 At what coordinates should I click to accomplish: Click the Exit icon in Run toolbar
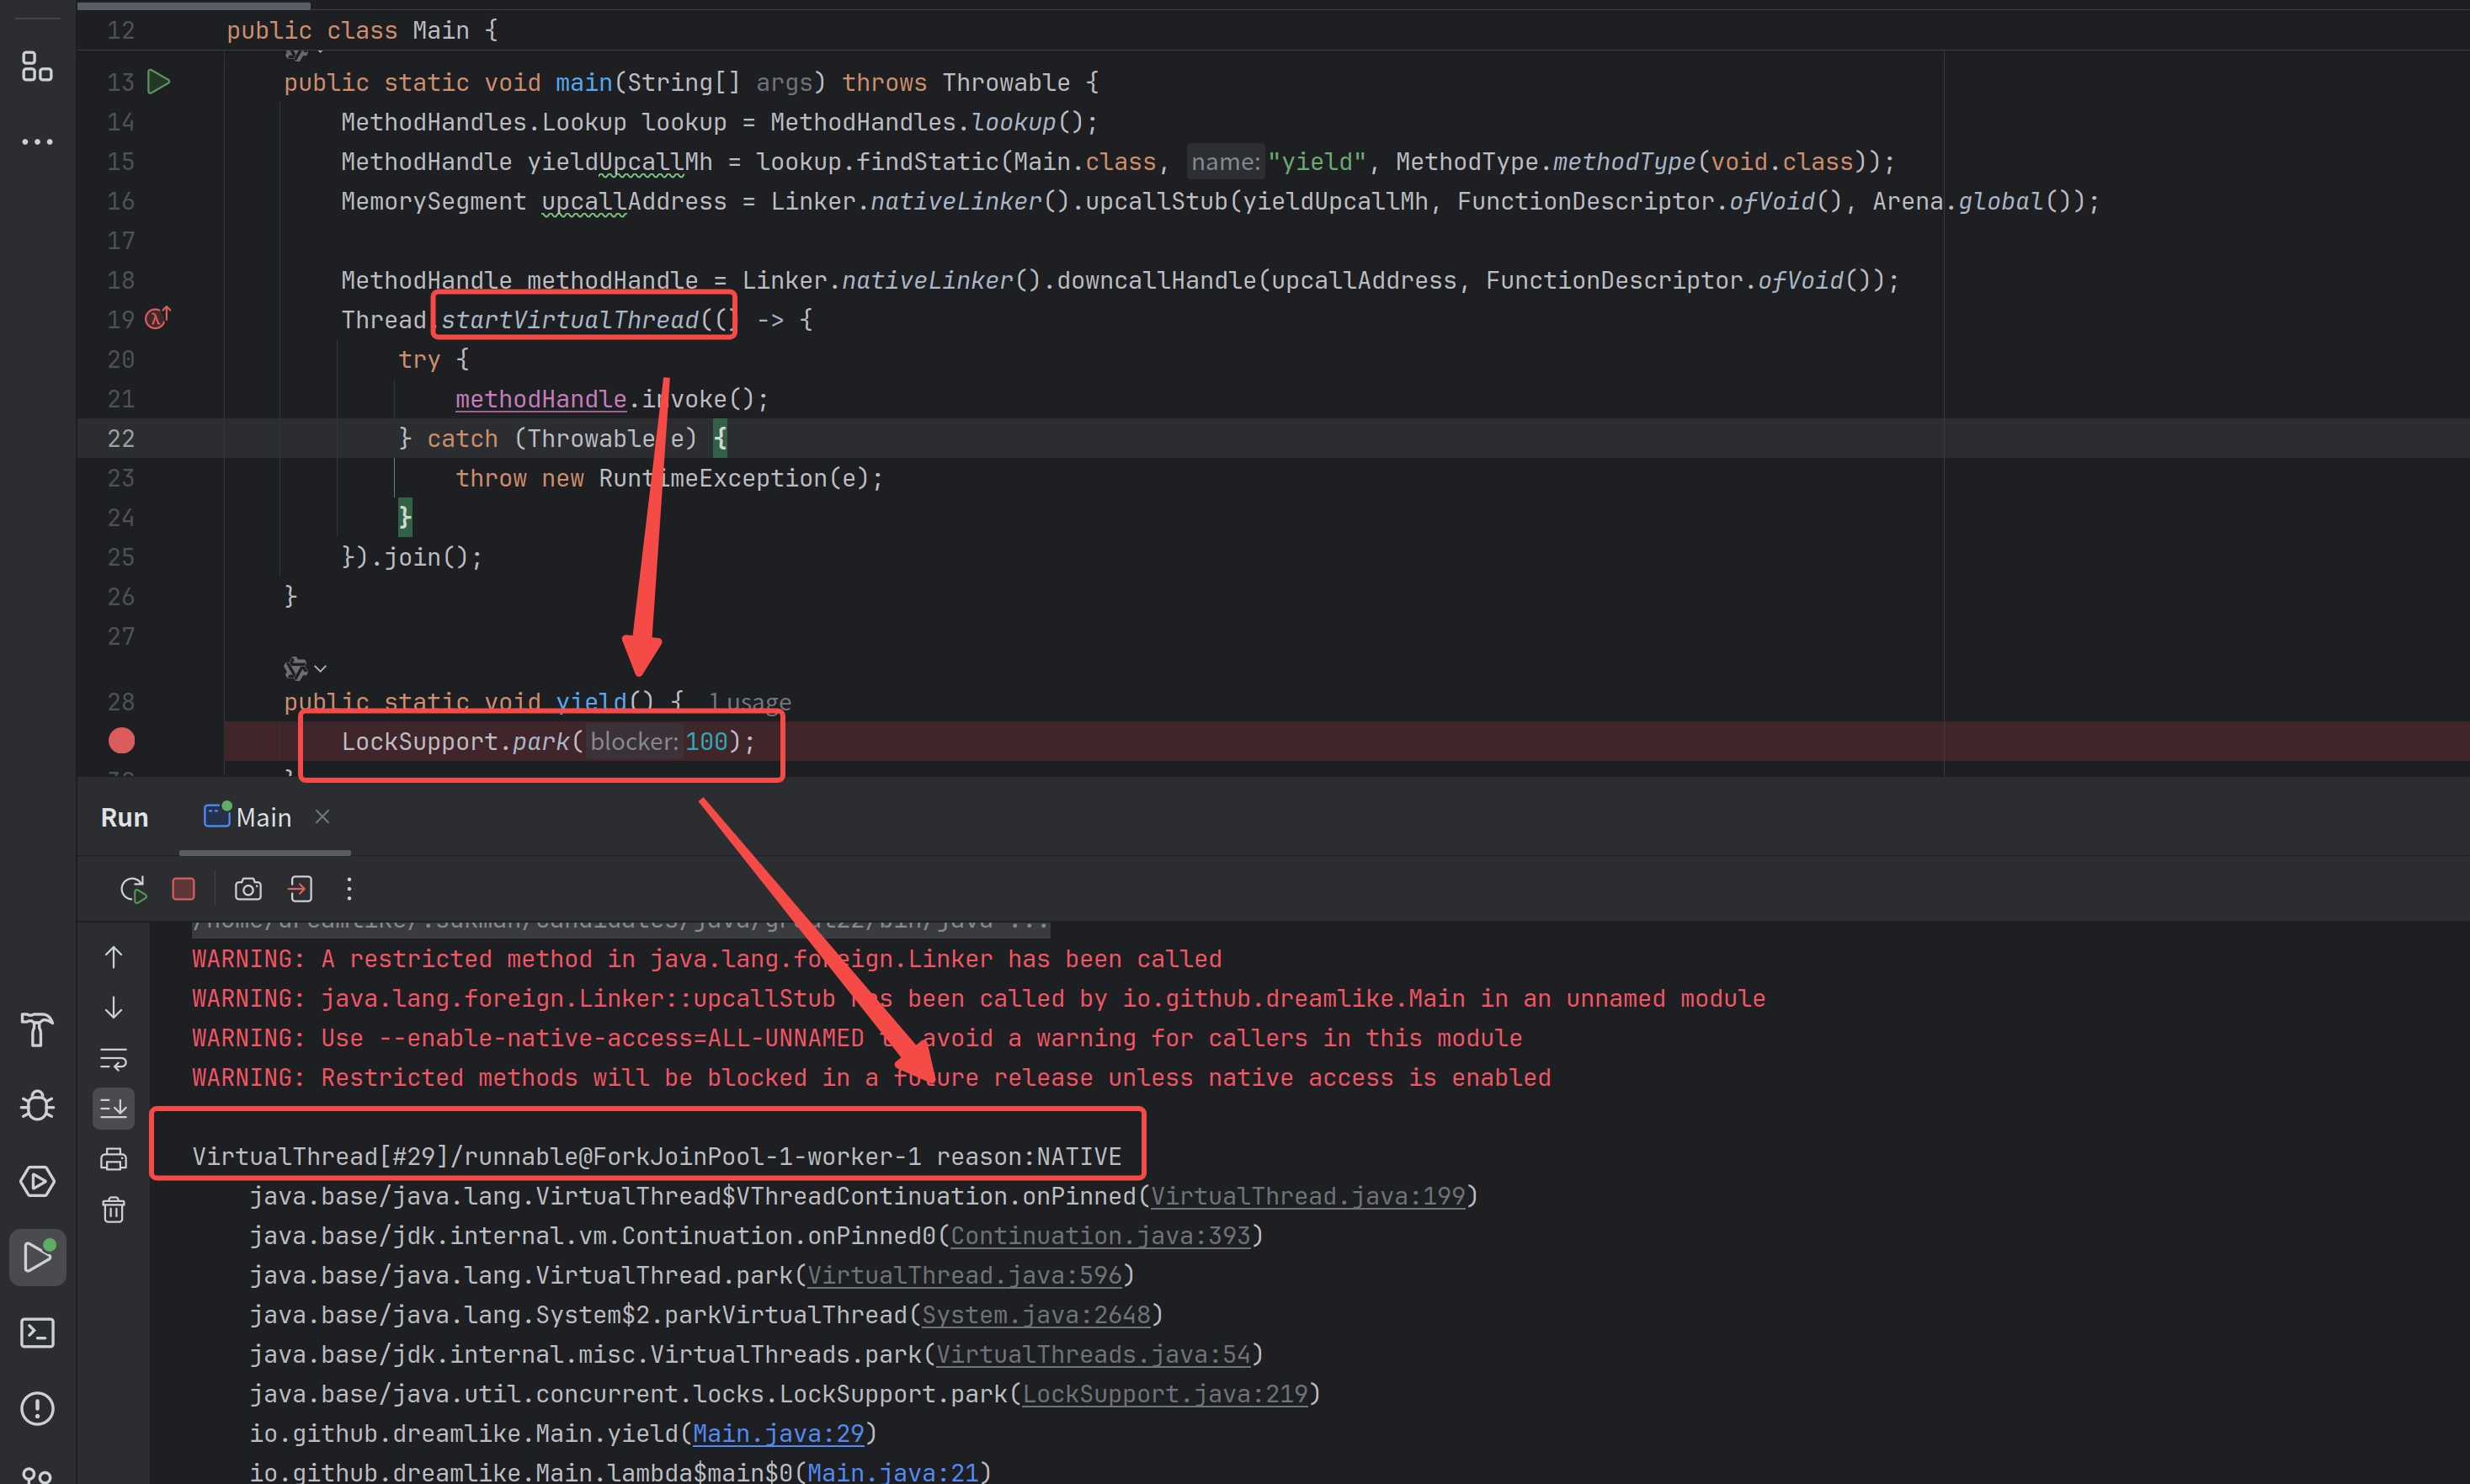(300, 889)
